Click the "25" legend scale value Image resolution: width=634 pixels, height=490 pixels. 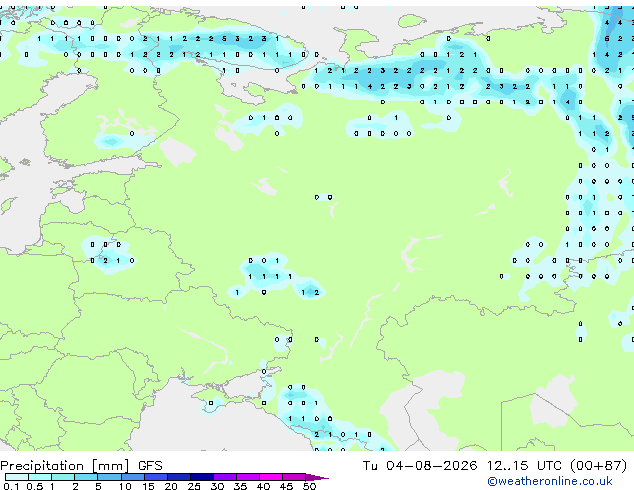pyautogui.click(x=194, y=486)
